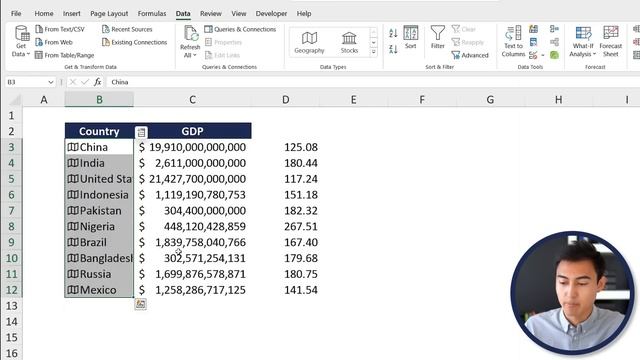Select the Pakistan cell
The height and width of the screenshot is (360, 640).
(99, 211)
